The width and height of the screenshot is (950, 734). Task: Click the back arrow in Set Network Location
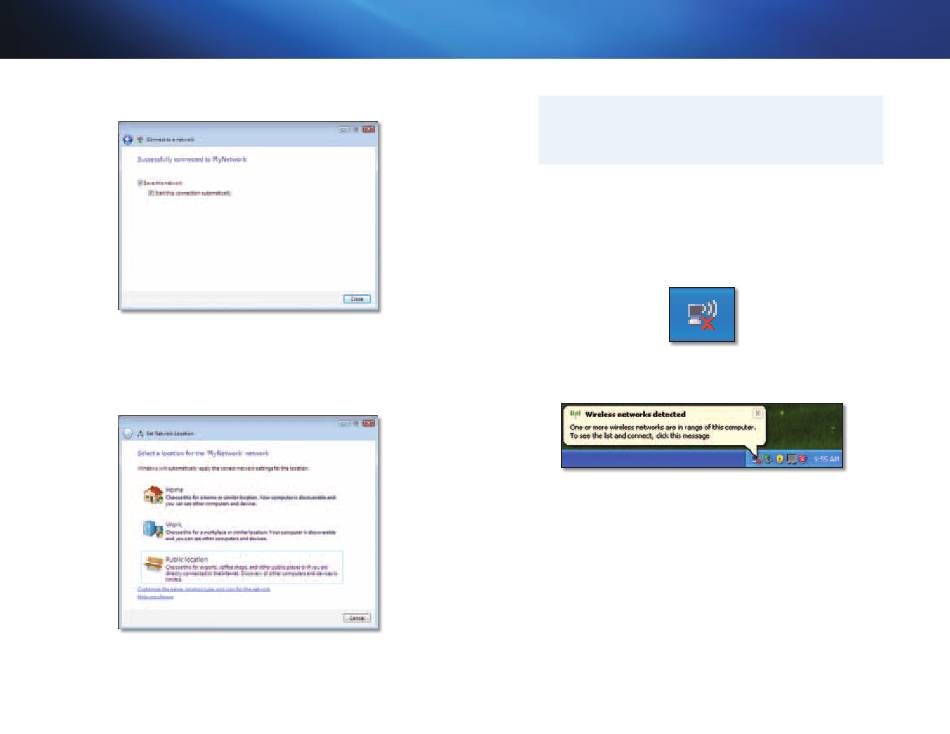click(128, 433)
